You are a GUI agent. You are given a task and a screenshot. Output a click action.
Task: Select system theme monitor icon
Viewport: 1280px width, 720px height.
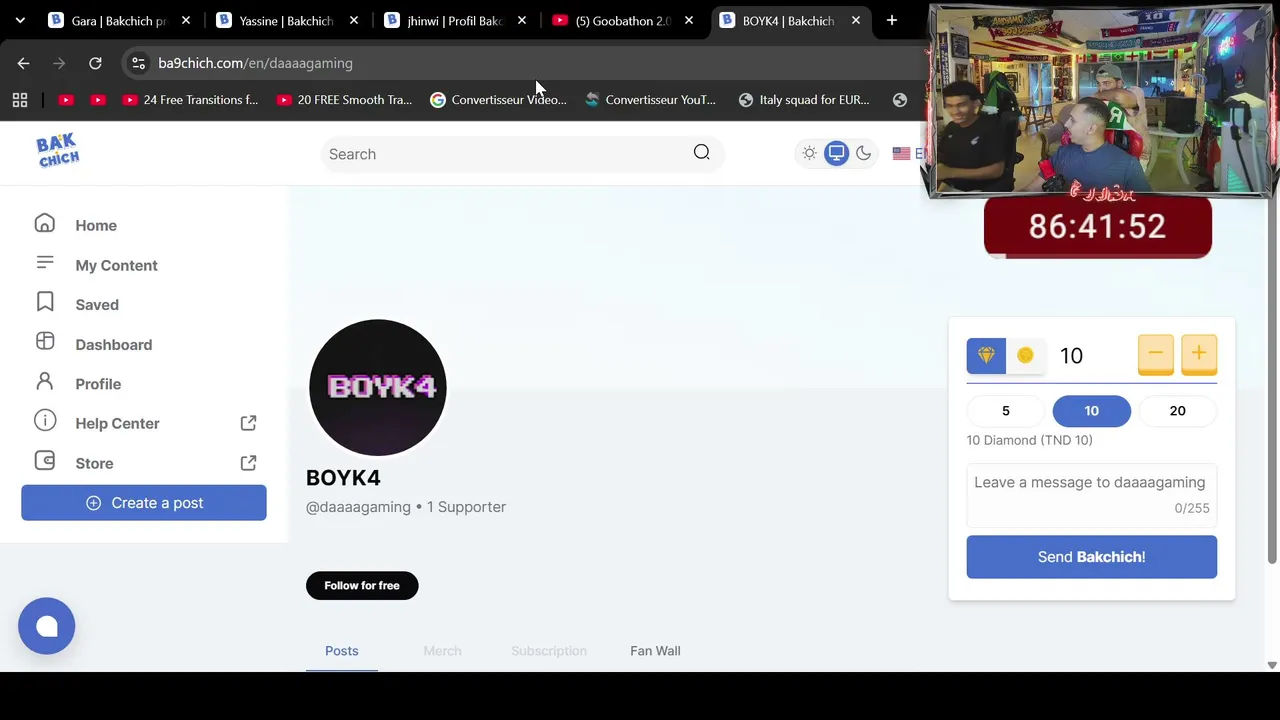point(837,153)
